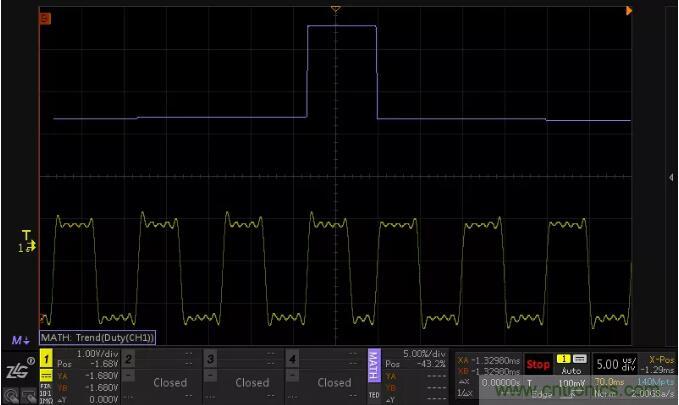Click the orange B marker at top-left
679x405 pixels.
(x=44, y=19)
